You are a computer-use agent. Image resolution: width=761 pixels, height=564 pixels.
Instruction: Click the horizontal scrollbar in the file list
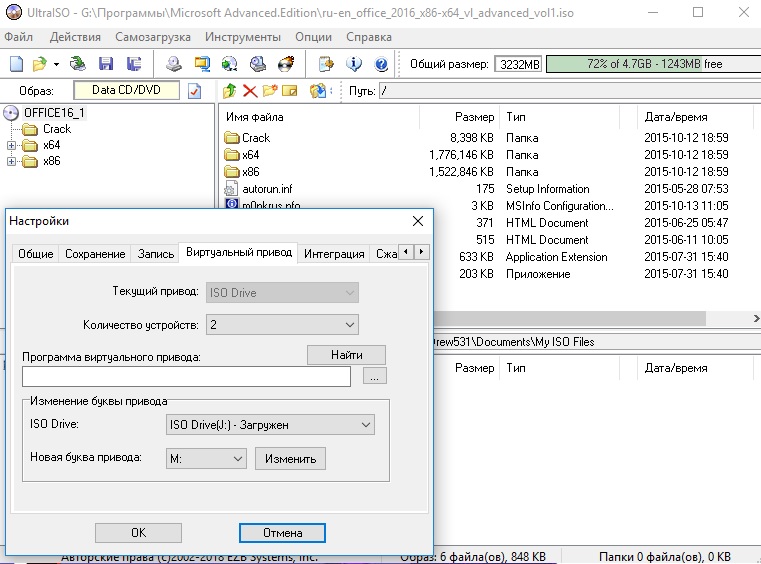point(570,318)
